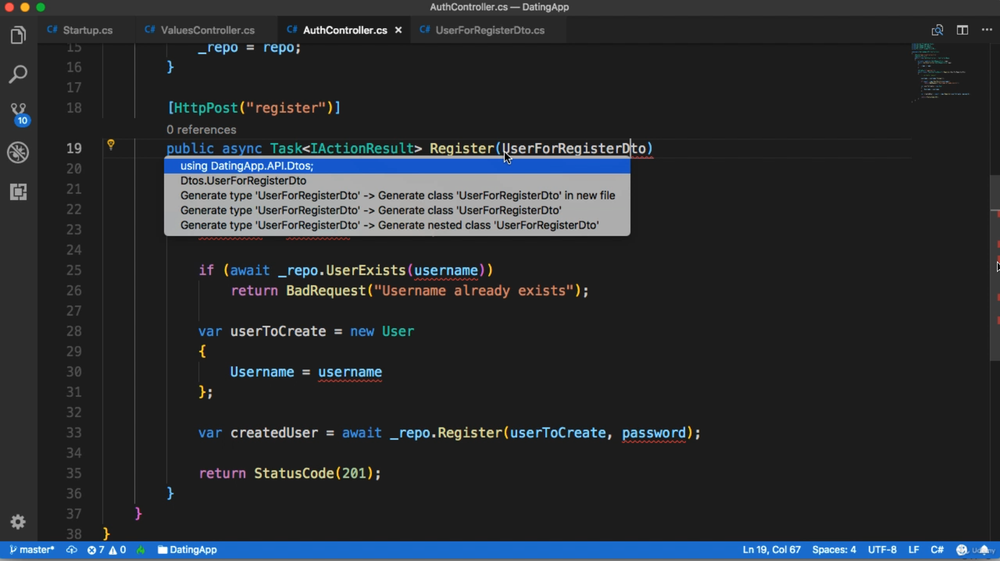Click the '0 references' CodeLens link
Screen dimensions: 1000x561
click(202, 129)
